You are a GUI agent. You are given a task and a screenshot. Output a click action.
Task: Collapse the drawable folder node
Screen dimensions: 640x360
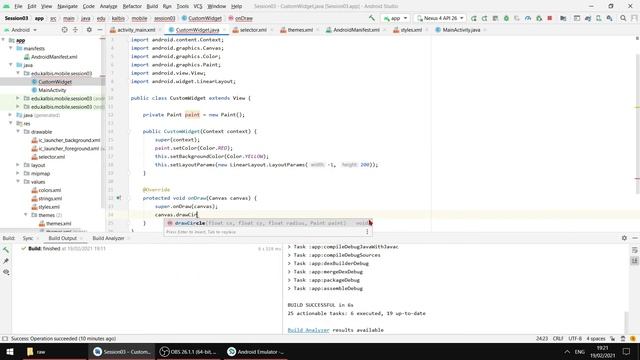pos(18,131)
